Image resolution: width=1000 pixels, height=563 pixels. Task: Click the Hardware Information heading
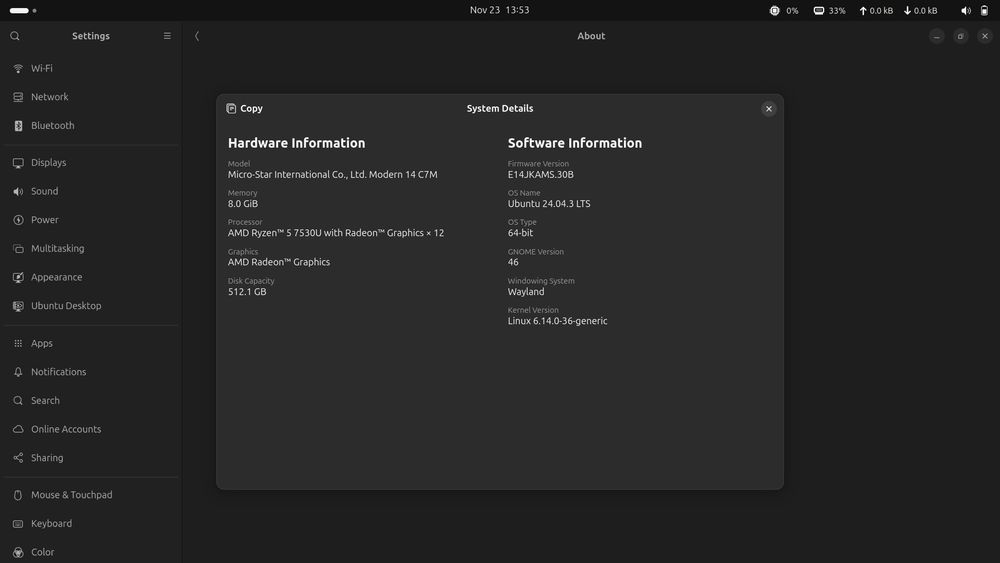coord(297,143)
